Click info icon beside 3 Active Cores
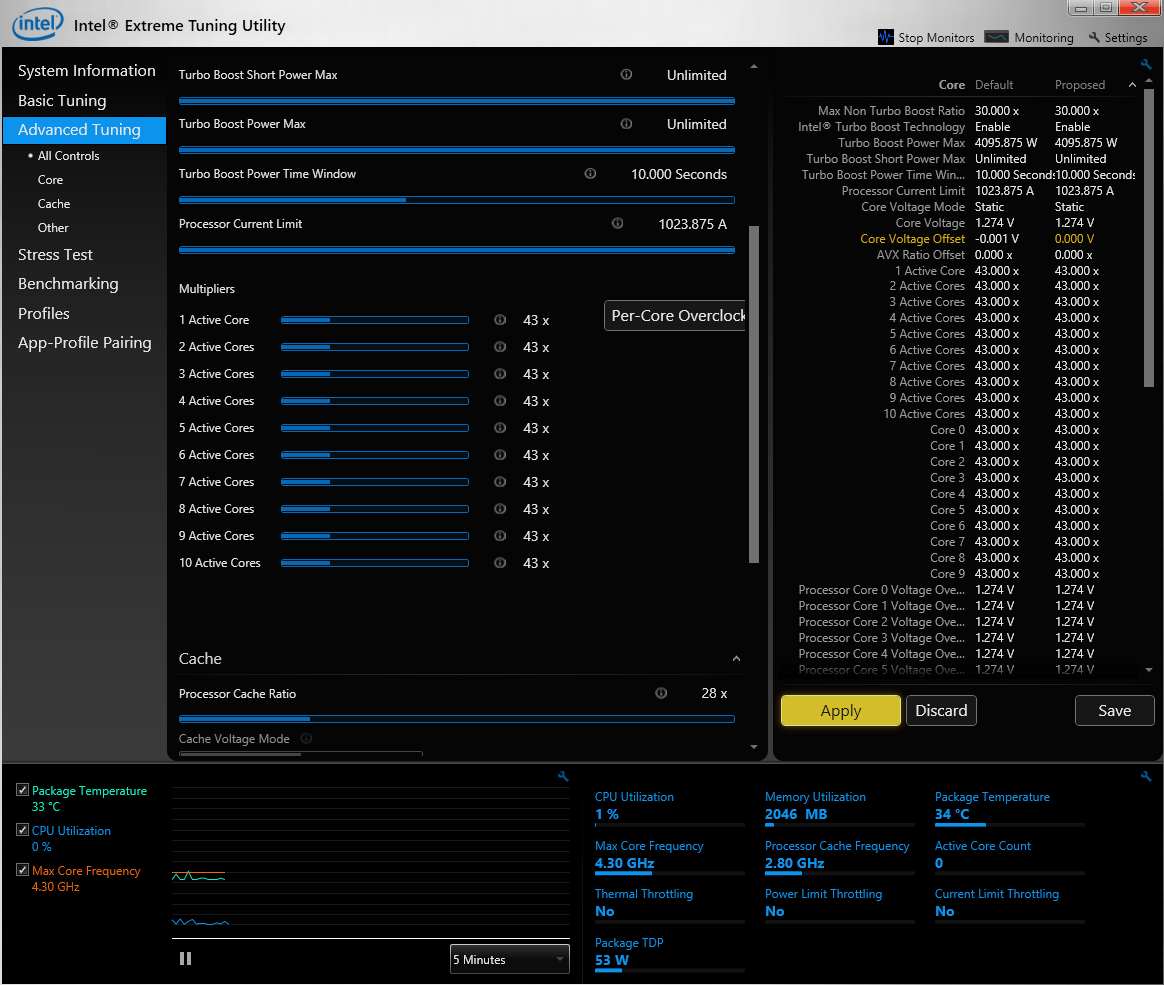Viewport: 1164px width, 985px height. point(500,373)
